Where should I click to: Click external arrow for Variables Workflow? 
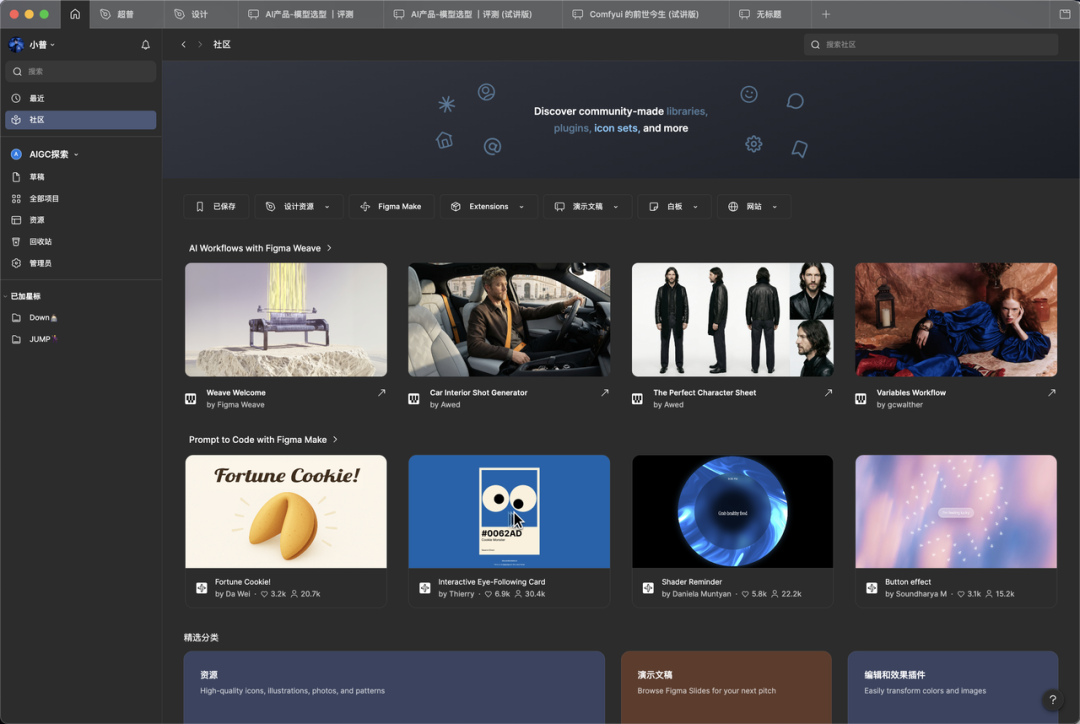tap(1051, 393)
